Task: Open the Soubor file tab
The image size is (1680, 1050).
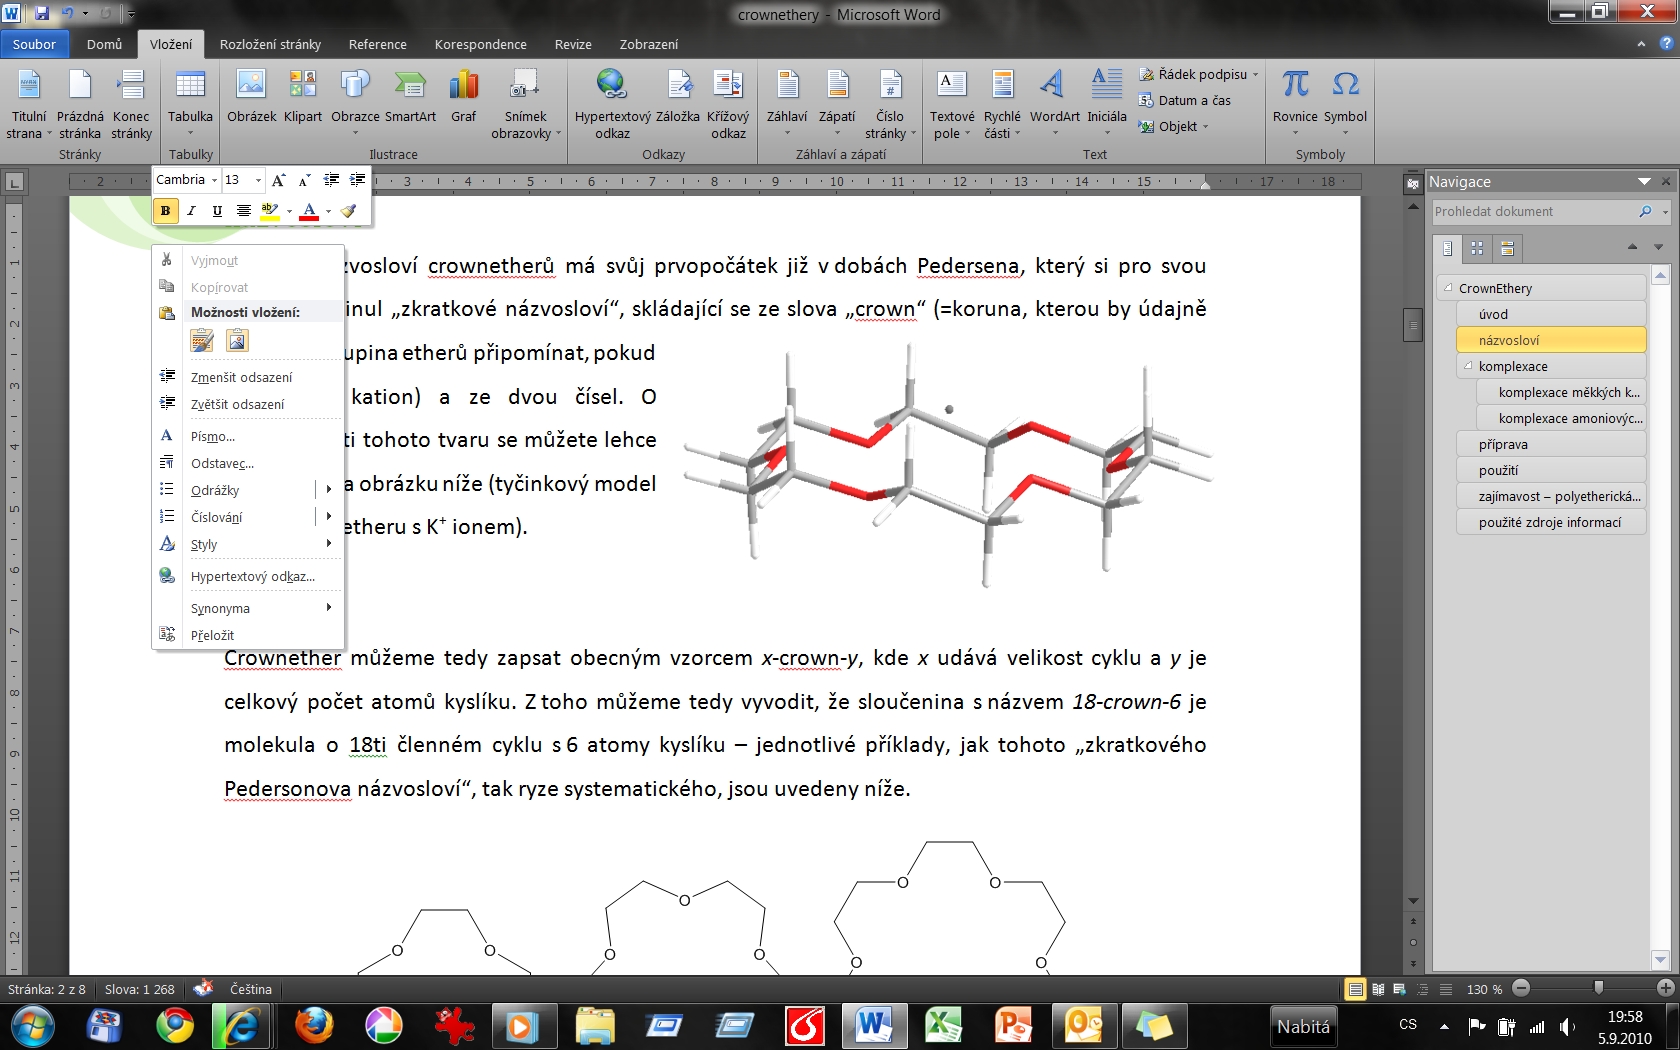Action: pos(35,44)
